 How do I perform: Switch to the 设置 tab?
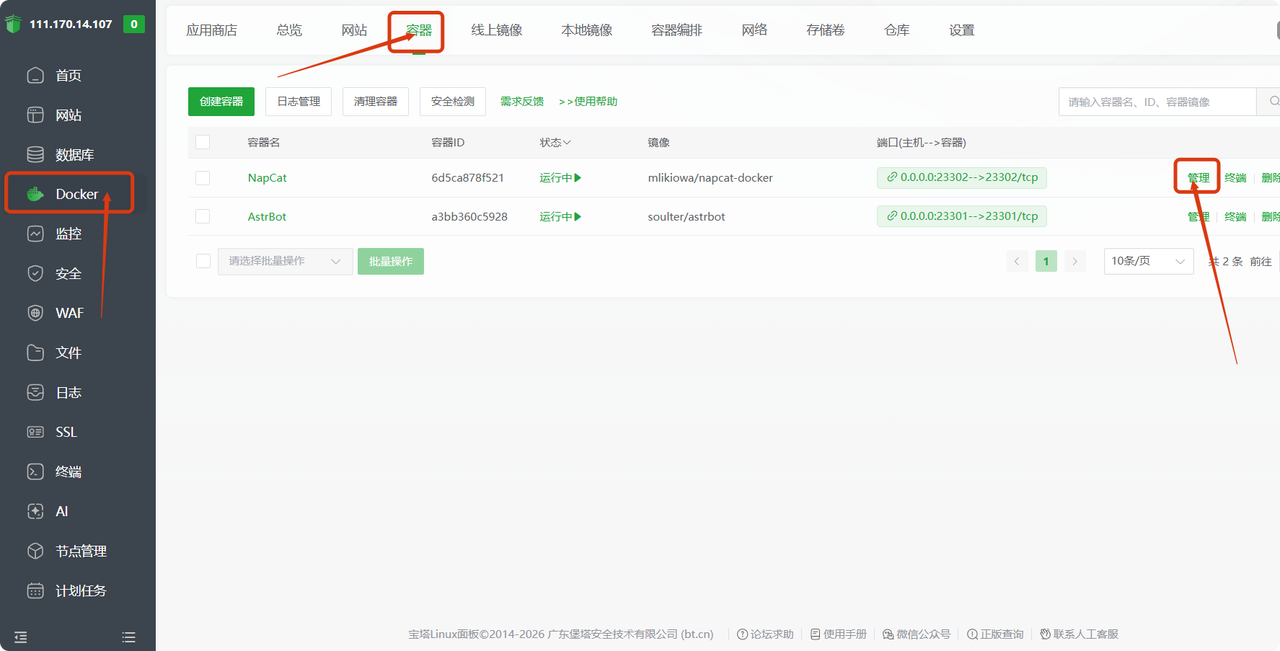click(x=962, y=30)
